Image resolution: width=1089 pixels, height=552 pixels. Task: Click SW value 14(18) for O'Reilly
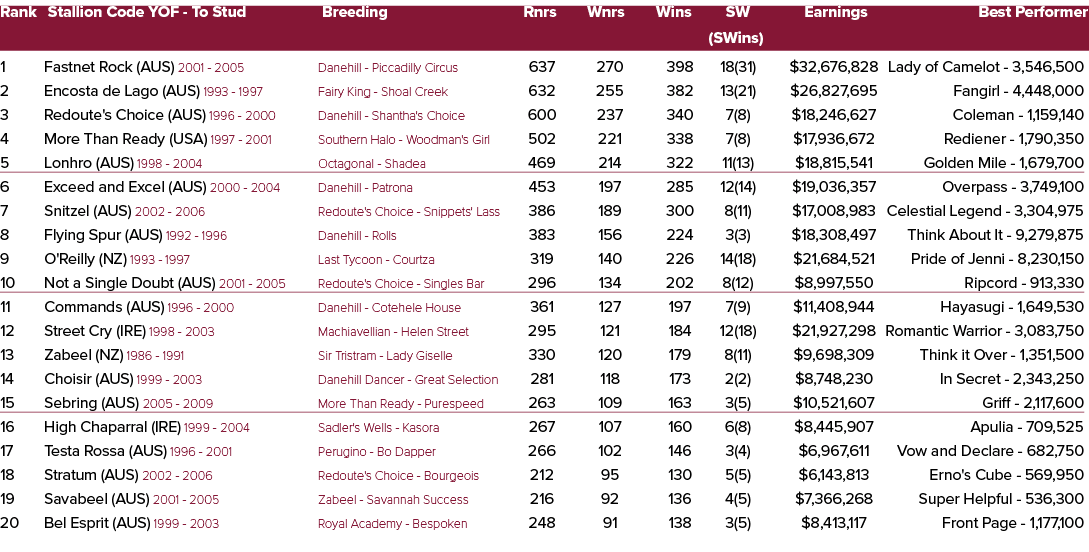click(x=738, y=259)
